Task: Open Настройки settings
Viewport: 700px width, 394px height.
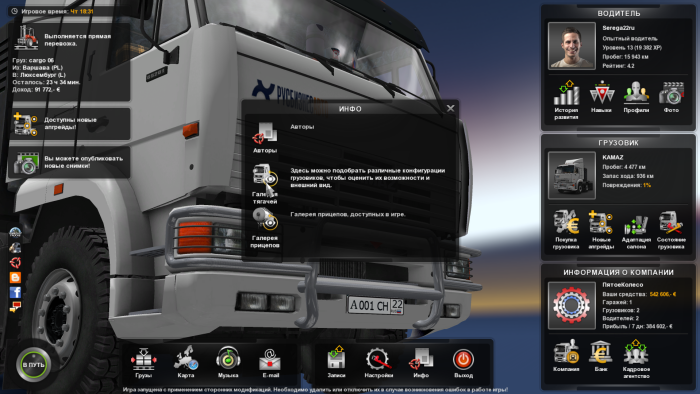Action: pos(379,362)
